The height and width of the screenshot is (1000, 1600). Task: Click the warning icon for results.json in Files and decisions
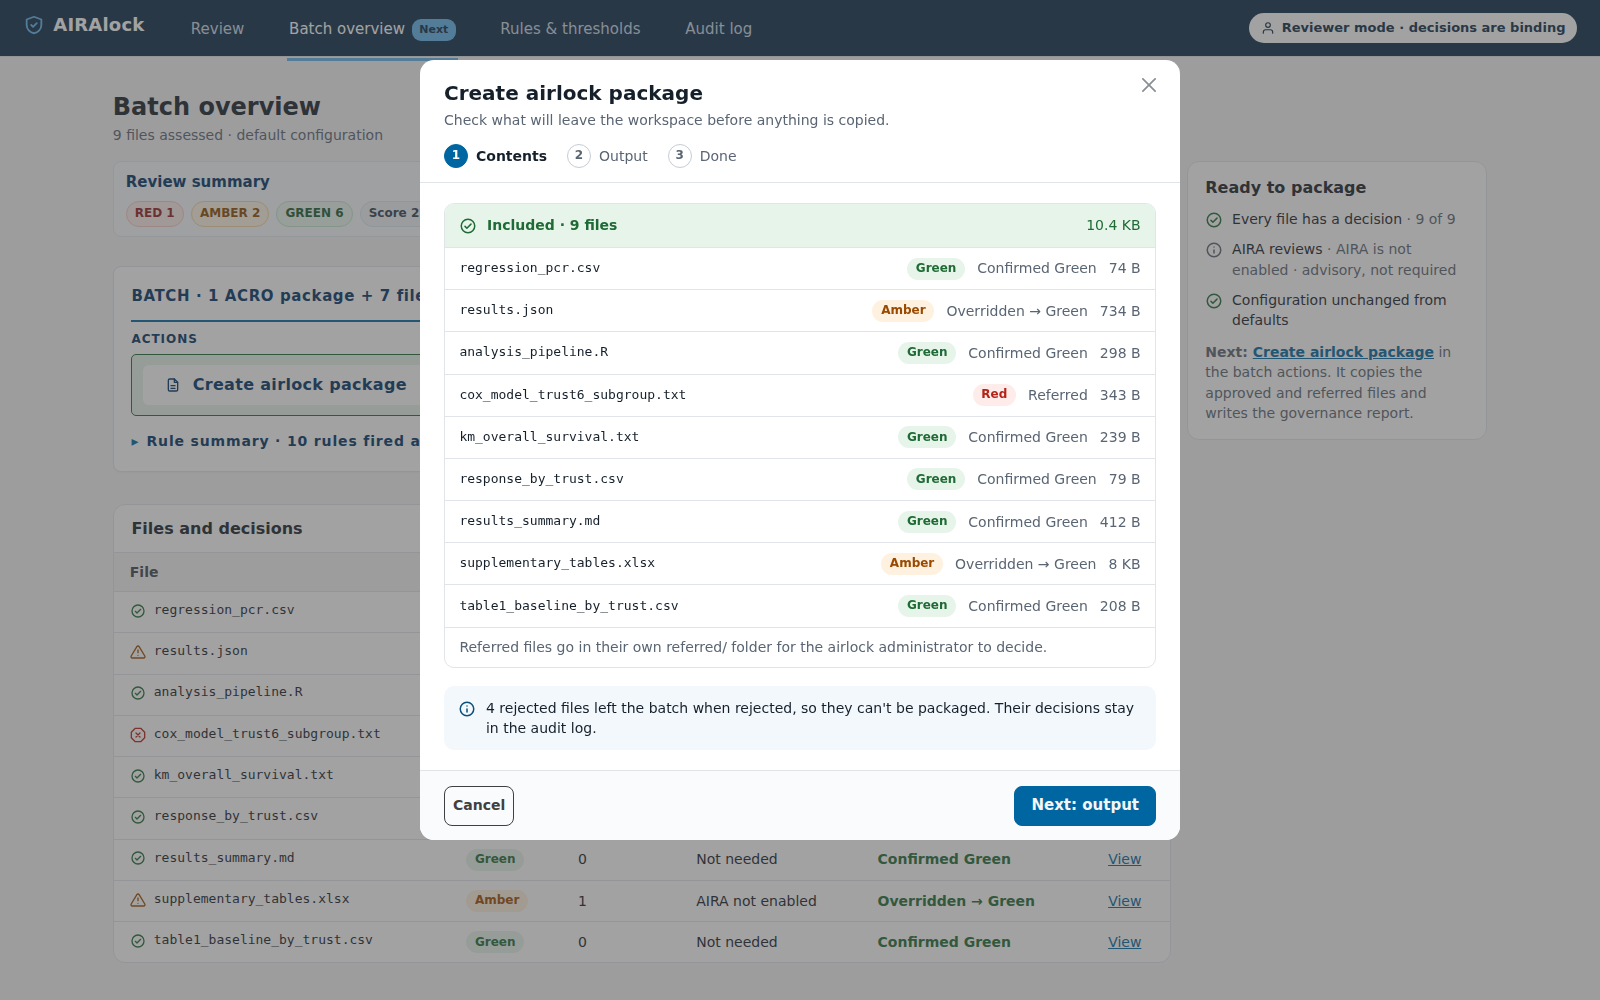click(138, 652)
